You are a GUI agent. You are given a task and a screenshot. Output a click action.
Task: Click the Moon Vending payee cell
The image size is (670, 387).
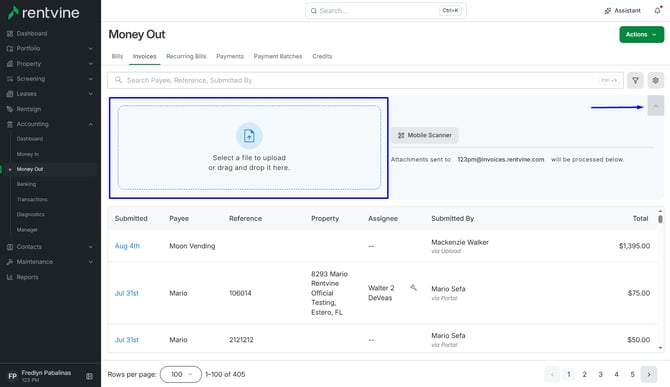click(192, 246)
